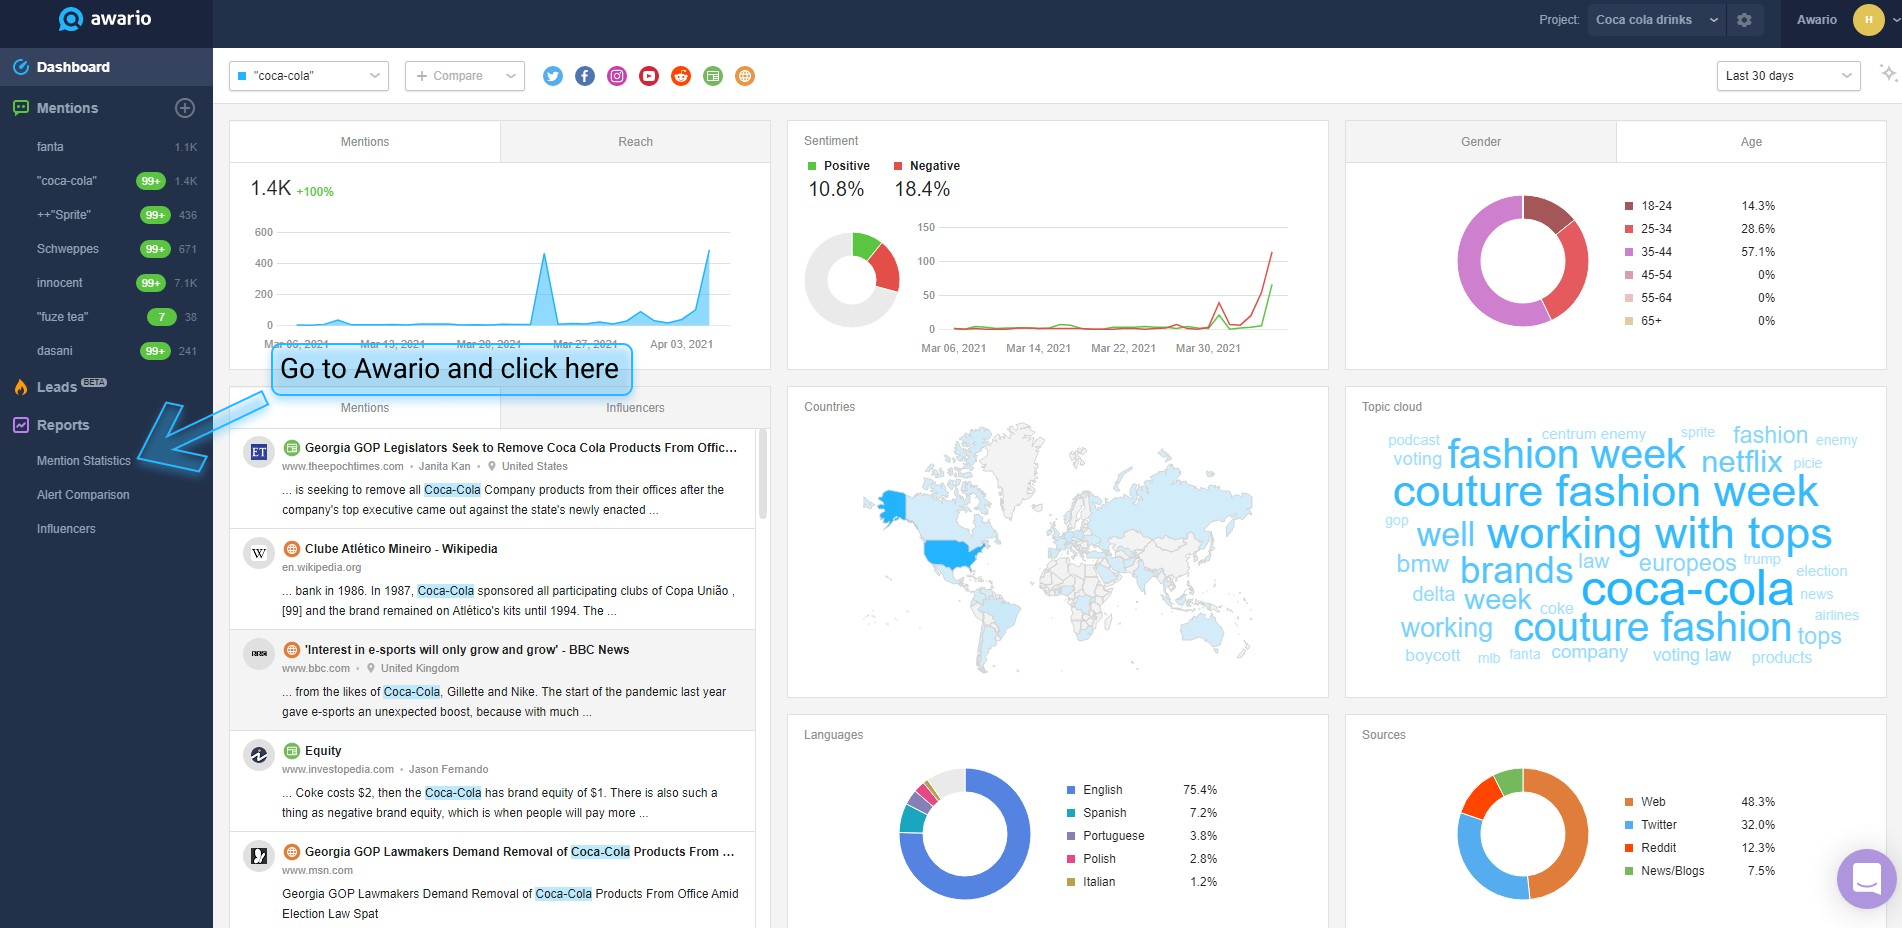Open the Mentions section in sidebar
This screenshot has width=1902, height=928.
67,108
